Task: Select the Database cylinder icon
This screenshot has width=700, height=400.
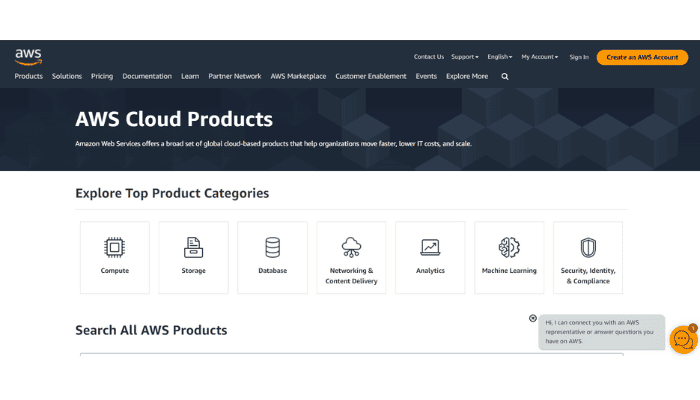Action: (272, 247)
